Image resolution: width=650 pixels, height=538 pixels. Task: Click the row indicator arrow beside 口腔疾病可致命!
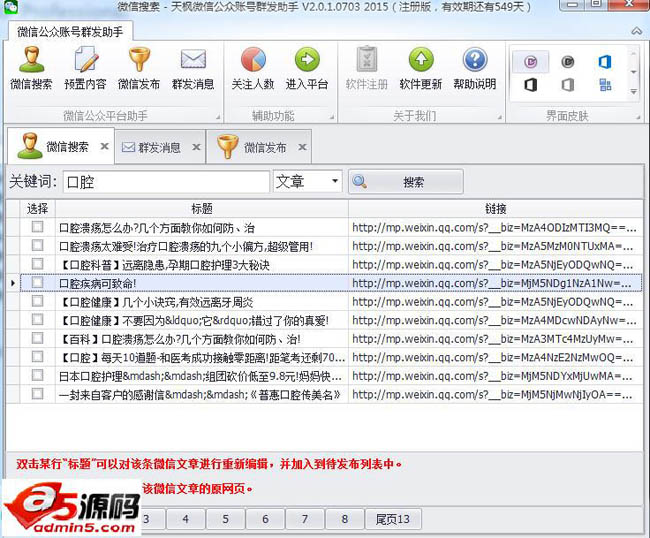13,283
